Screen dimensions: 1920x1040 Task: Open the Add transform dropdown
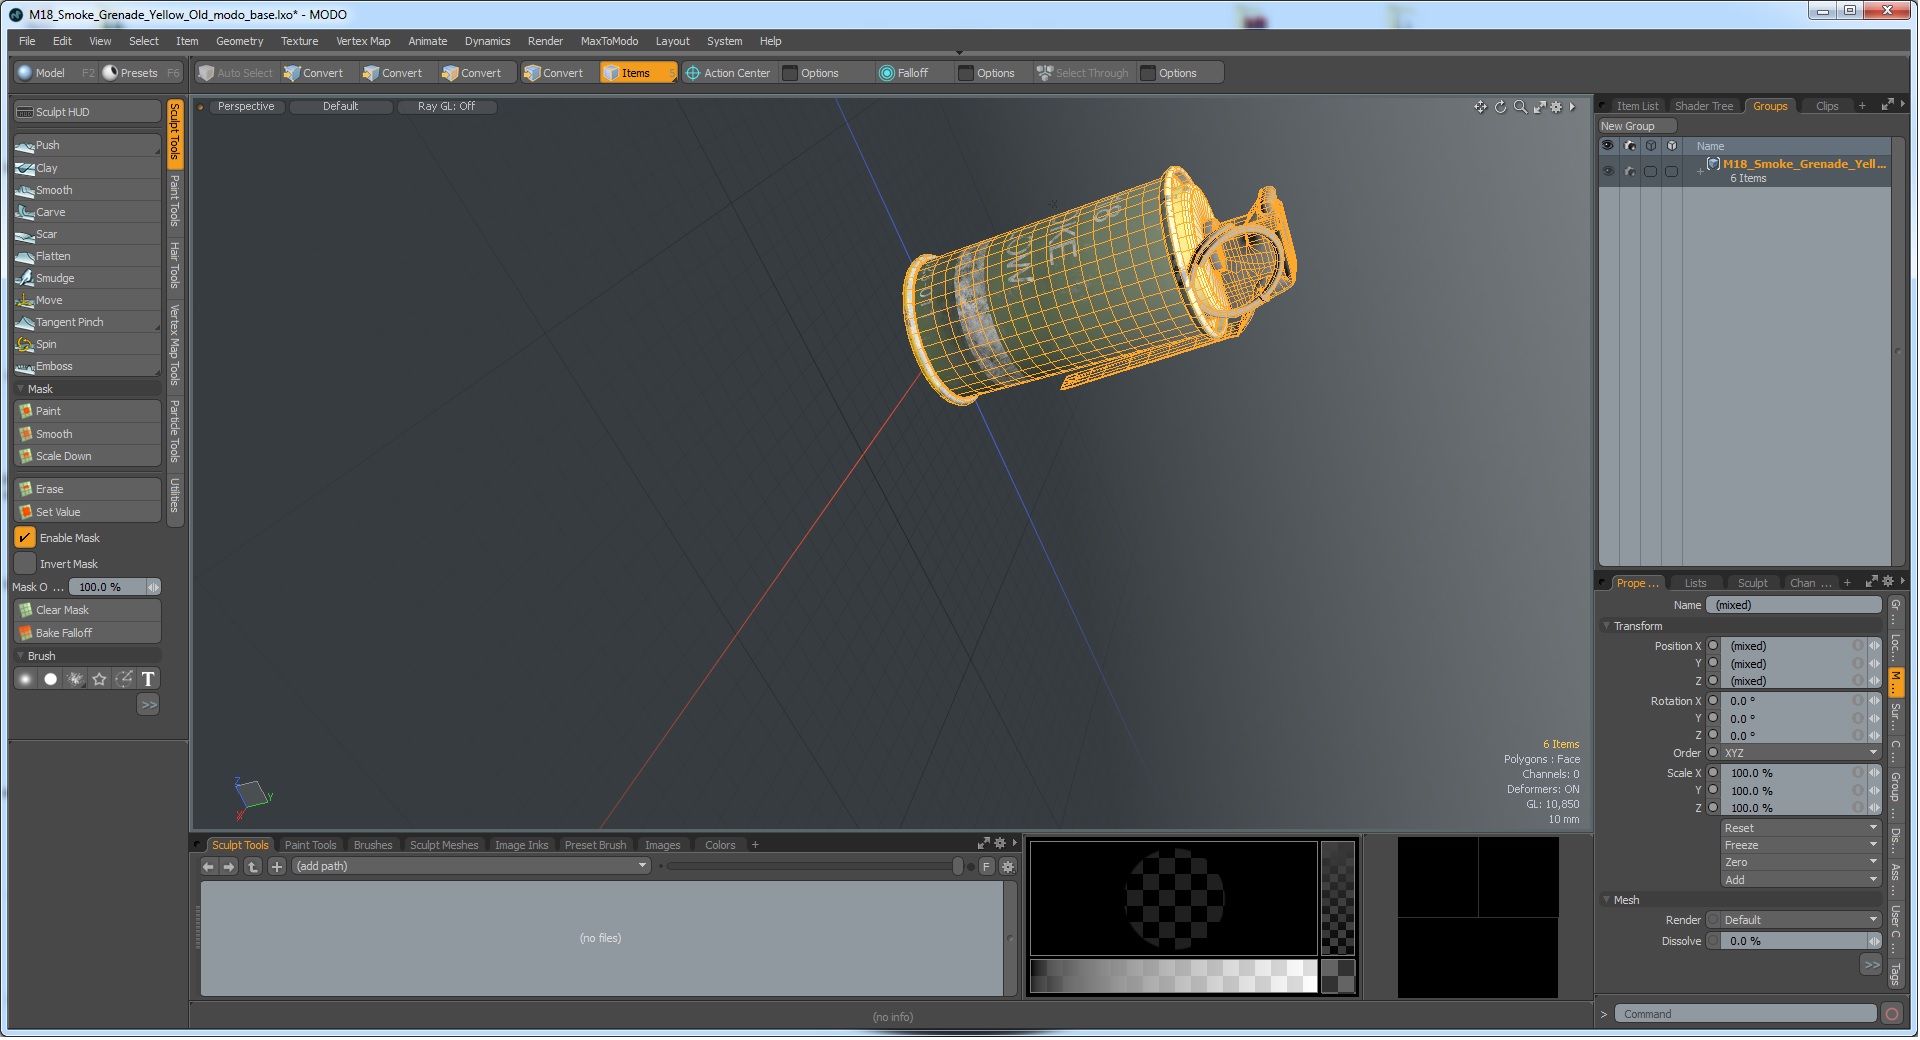click(x=1801, y=880)
